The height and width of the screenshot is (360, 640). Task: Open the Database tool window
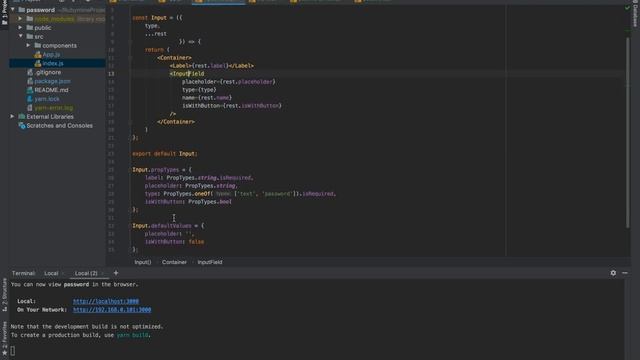635,14
